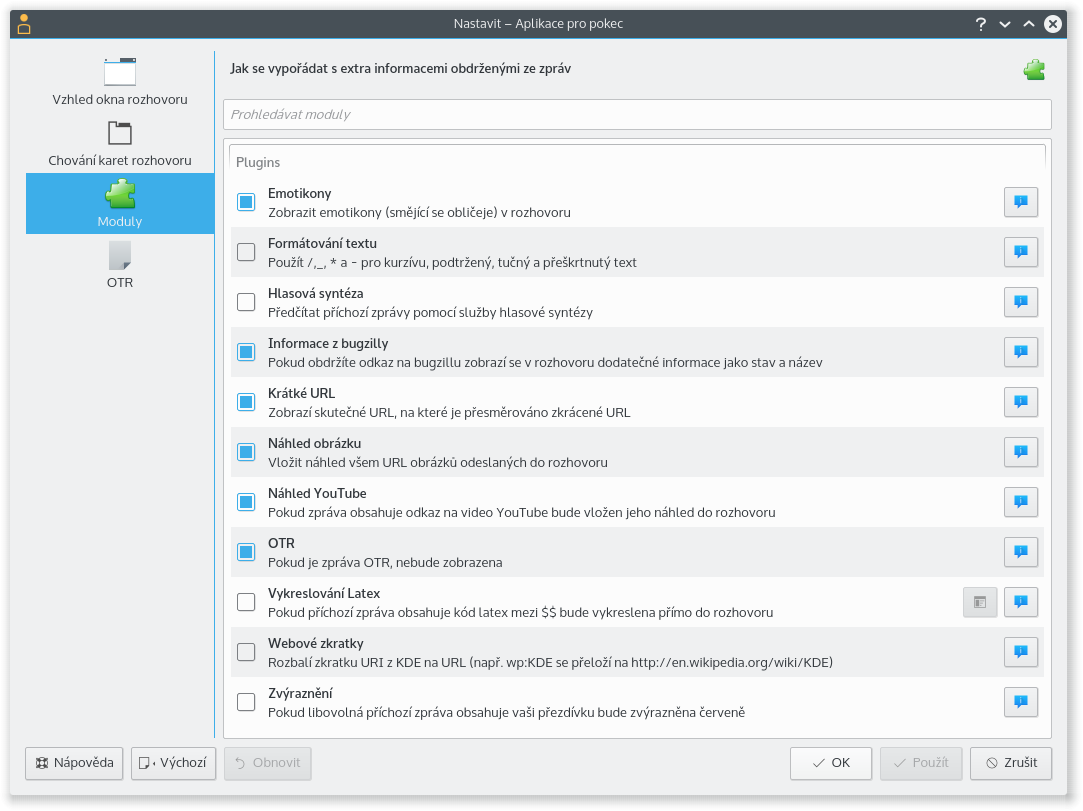Open info for Emotikony plugin
Viewport: 1083px width, 811px height.
point(1020,202)
